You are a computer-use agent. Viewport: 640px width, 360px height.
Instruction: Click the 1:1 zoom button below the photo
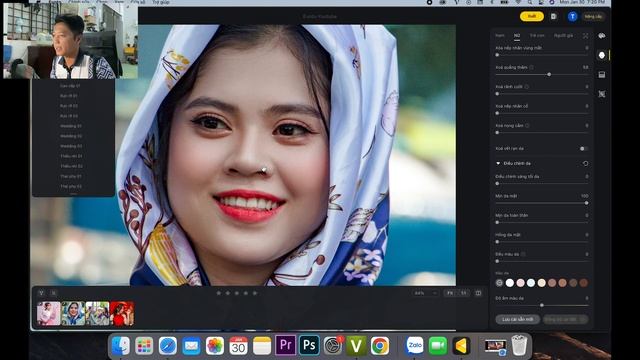pos(464,293)
